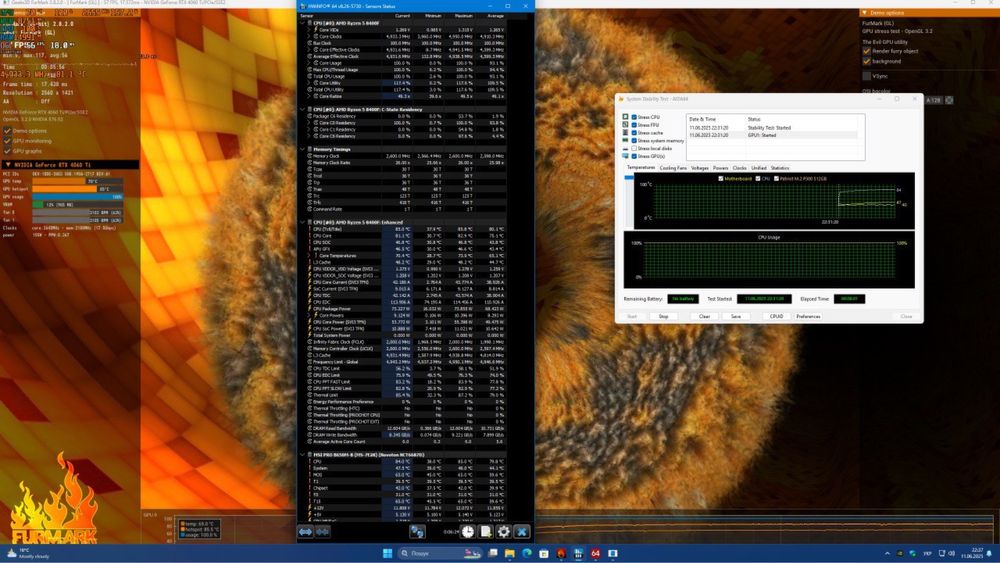This screenshot has height=563, width=1000.
Task: Toggle FurMark background checkbox
Action: click(867, 61)
